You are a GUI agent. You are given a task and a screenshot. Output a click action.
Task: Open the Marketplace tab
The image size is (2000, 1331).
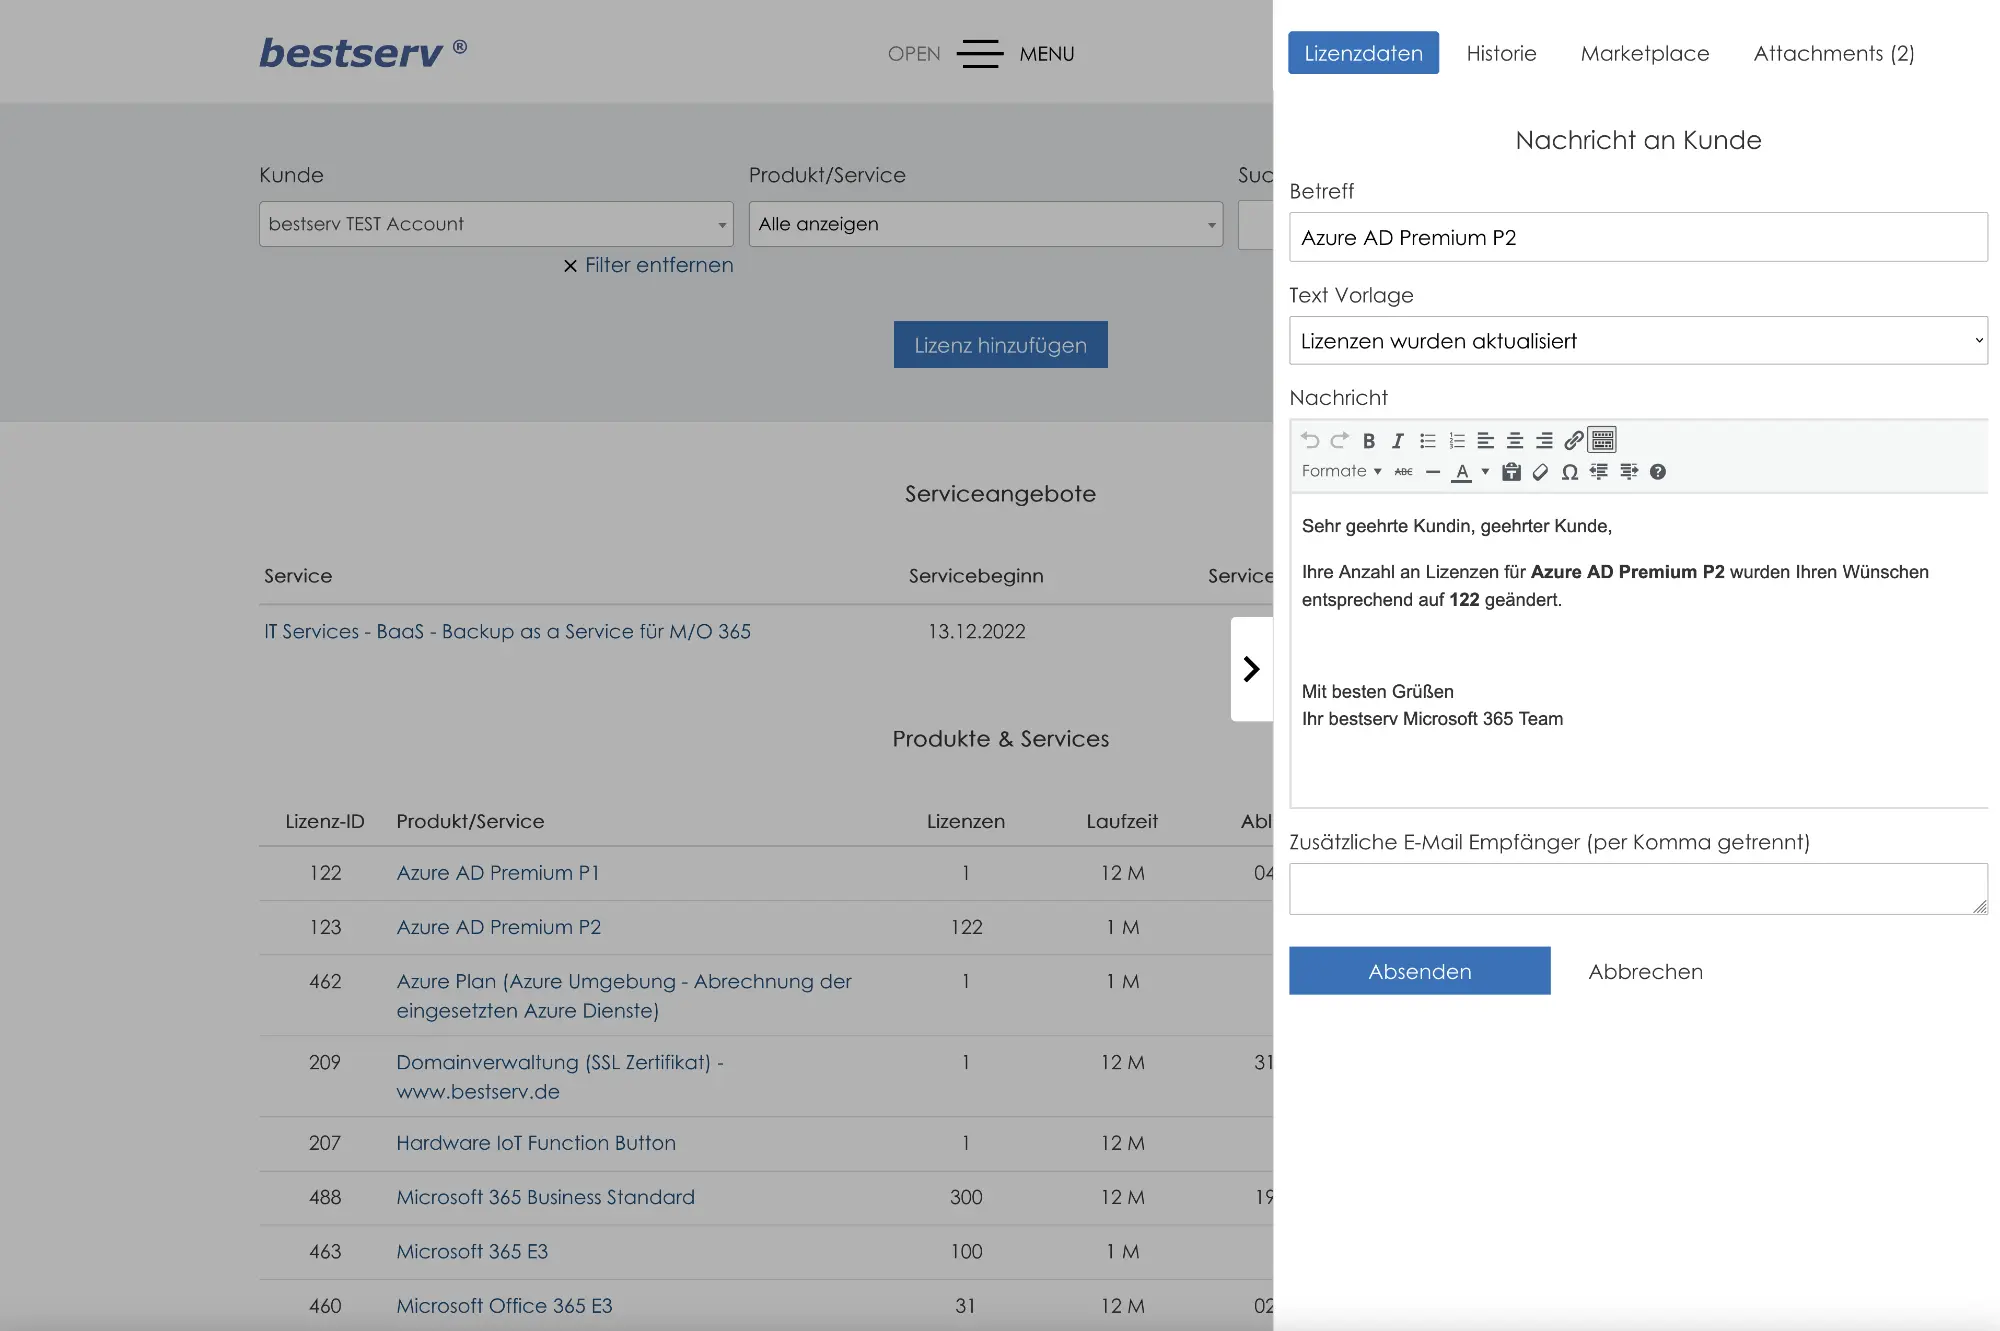point(1645,53)
